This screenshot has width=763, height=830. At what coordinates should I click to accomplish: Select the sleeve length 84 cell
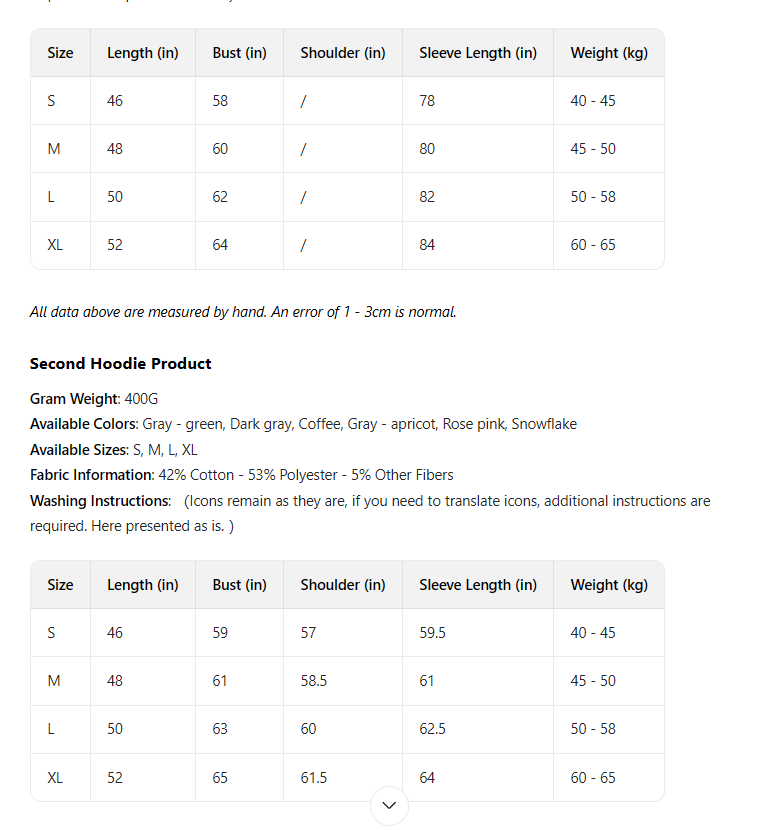point(427,245)
